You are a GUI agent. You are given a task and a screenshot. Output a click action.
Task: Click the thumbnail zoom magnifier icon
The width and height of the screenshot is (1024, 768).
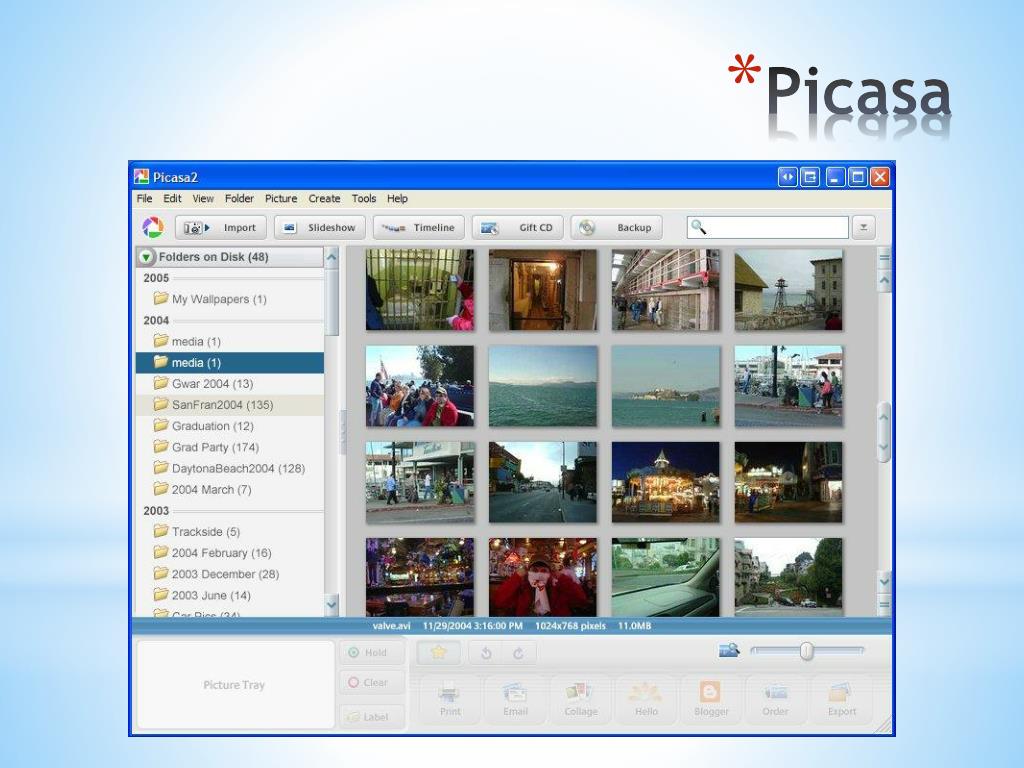[729, 650]
